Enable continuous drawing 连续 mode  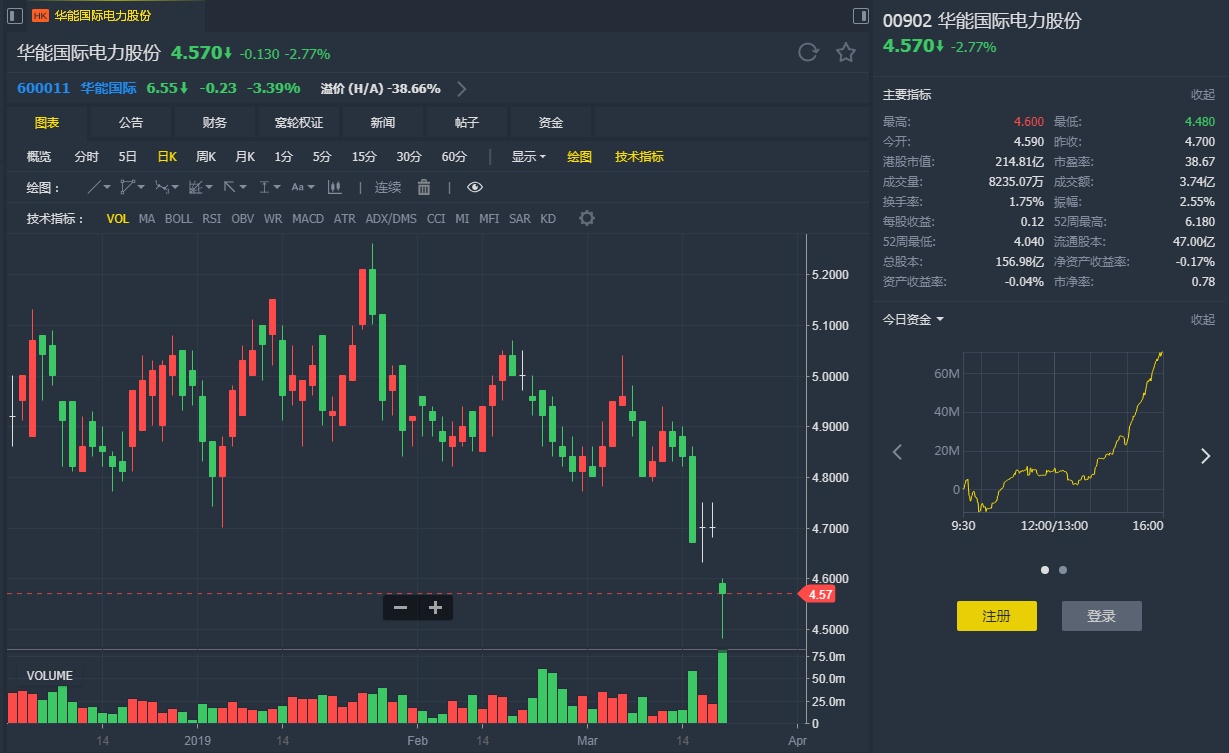pos(388,187)
